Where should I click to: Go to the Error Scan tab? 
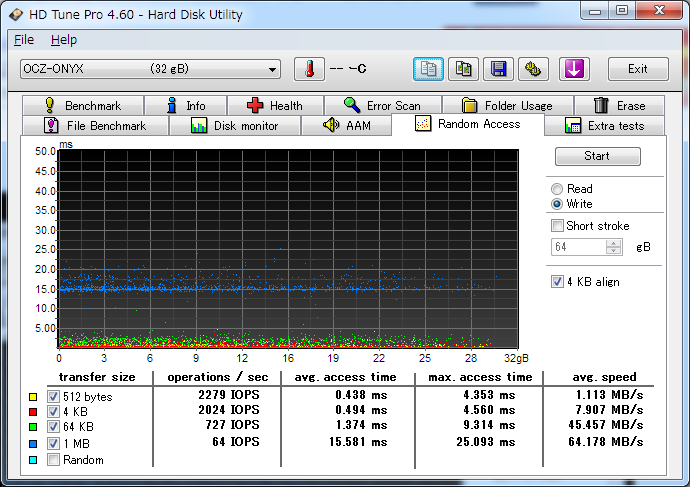pyautogui.click(x=383, y=106)
